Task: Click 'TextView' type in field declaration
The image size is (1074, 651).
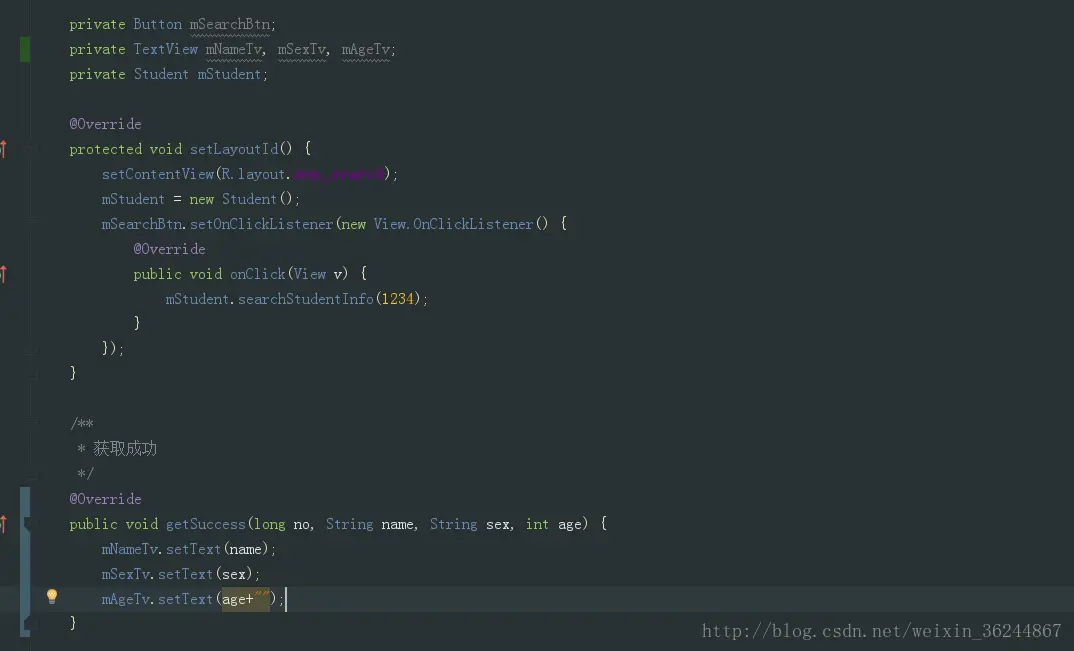Action: [166, 49]
